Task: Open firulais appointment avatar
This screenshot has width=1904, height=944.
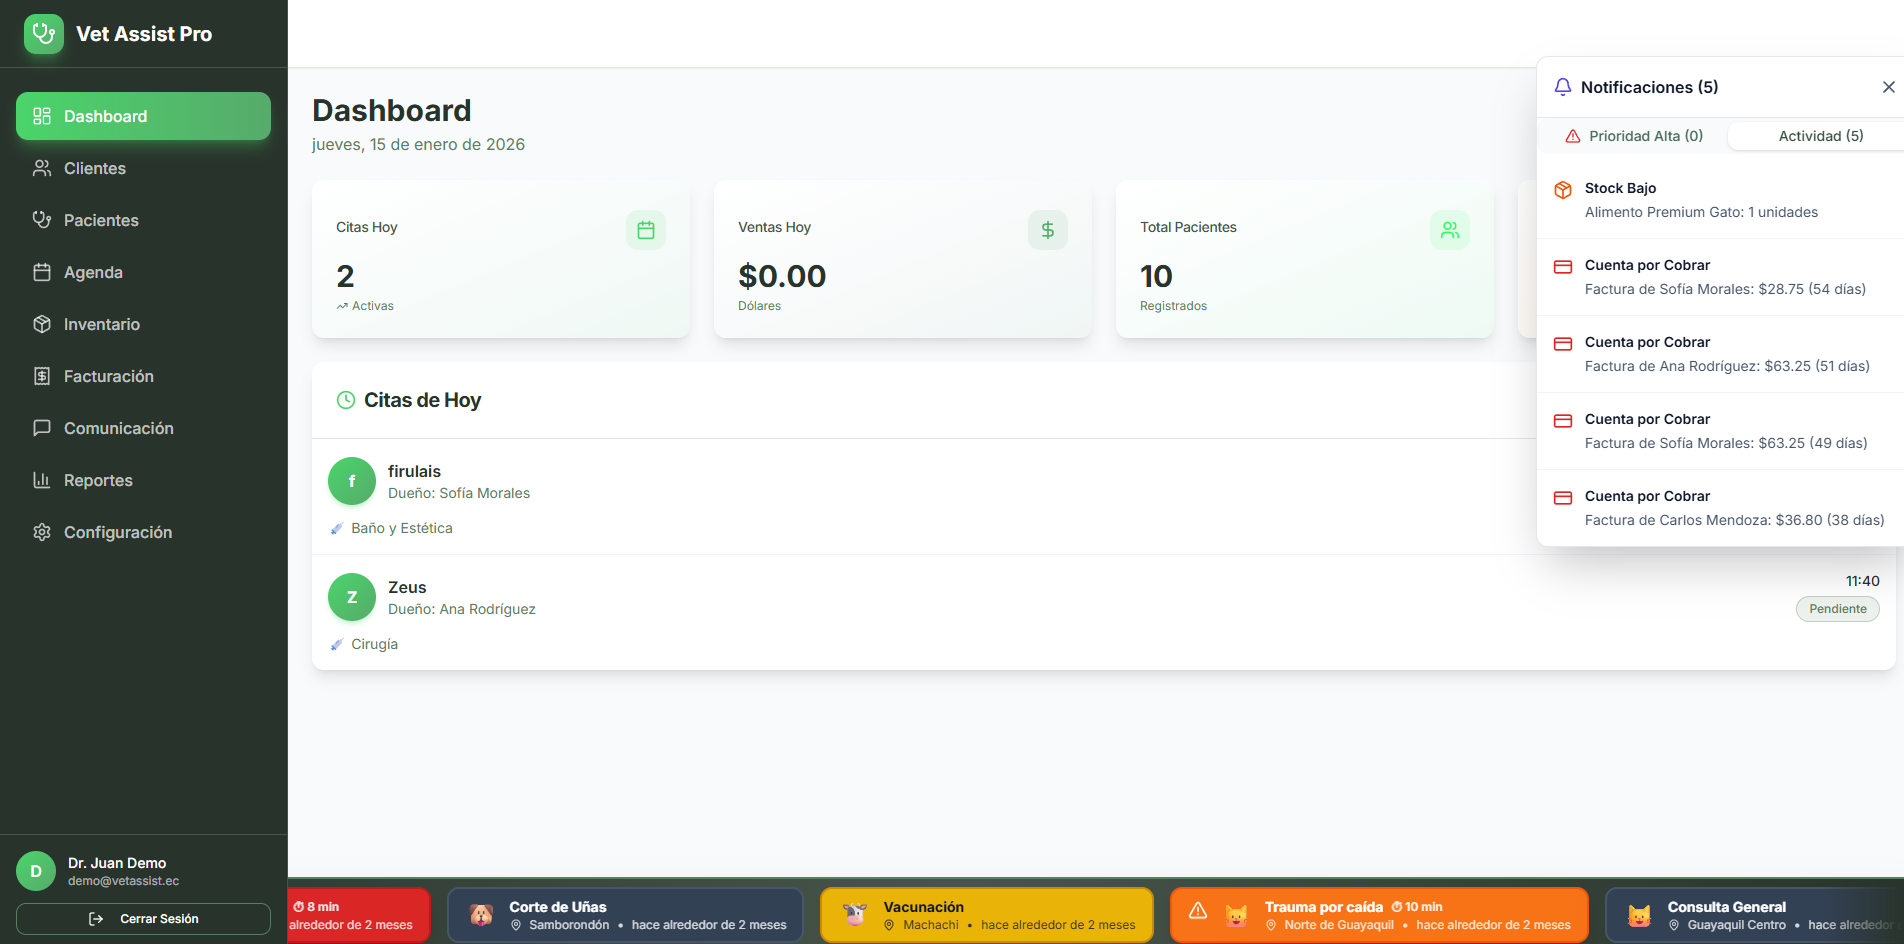Action: point(351,481)
